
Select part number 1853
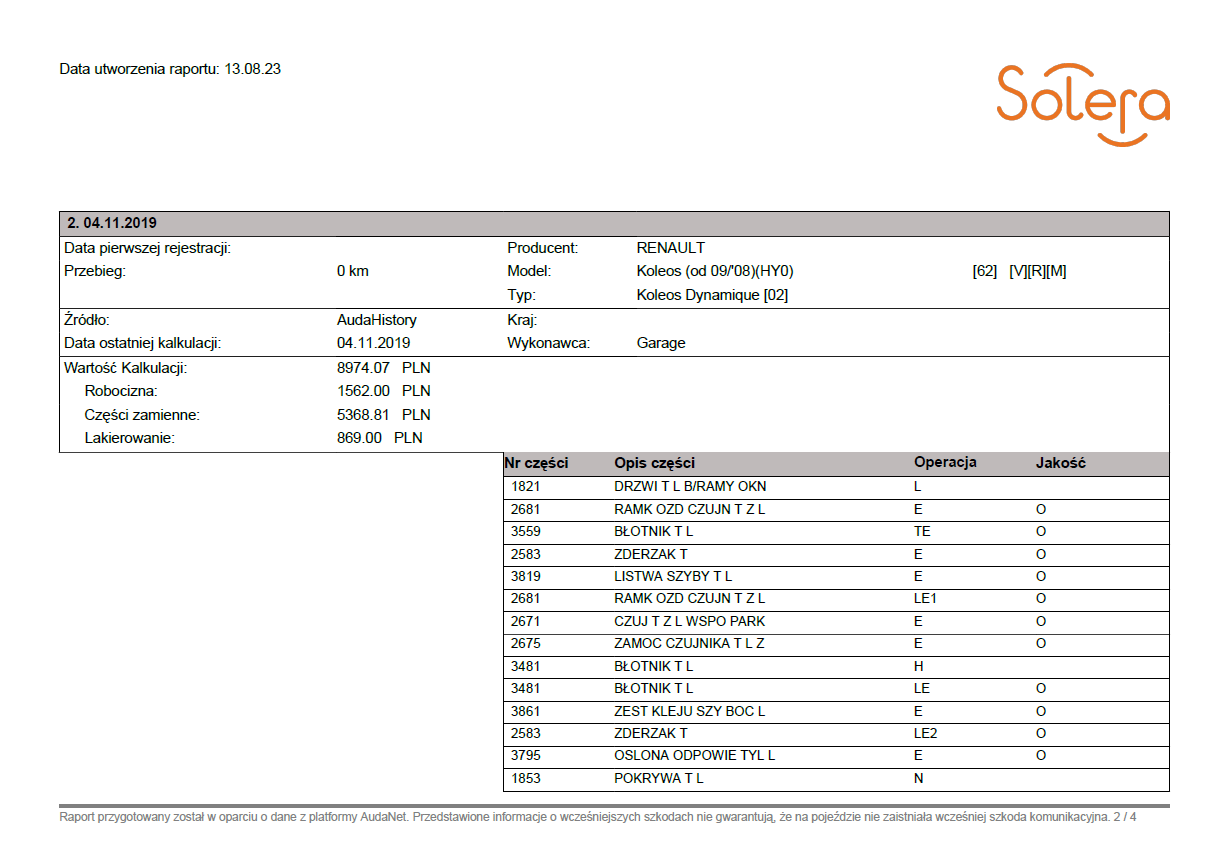(526, 778)
